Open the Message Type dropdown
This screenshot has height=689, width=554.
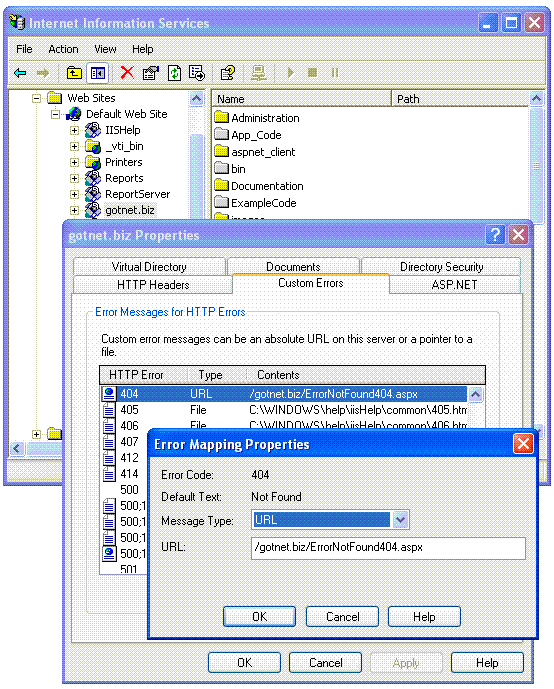(x=400, y=519)
